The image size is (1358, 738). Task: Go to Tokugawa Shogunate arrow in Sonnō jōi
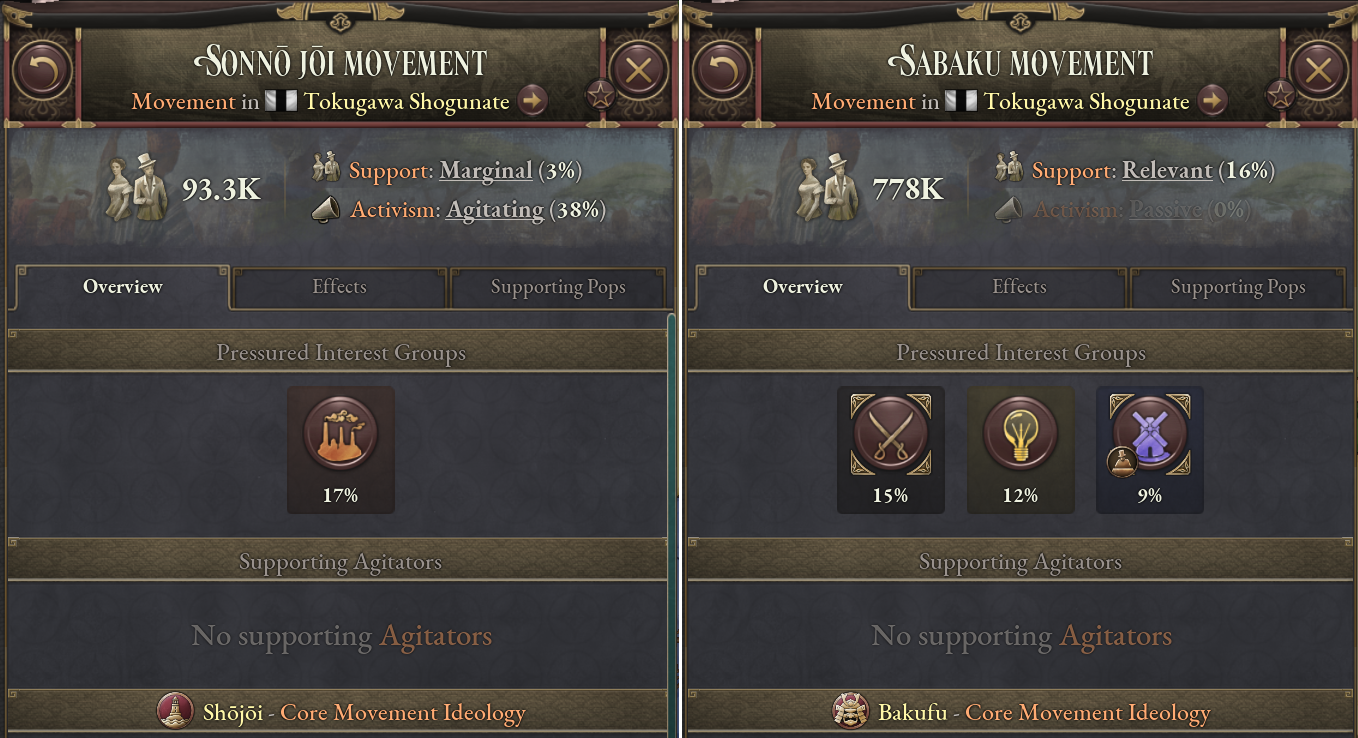532,101
